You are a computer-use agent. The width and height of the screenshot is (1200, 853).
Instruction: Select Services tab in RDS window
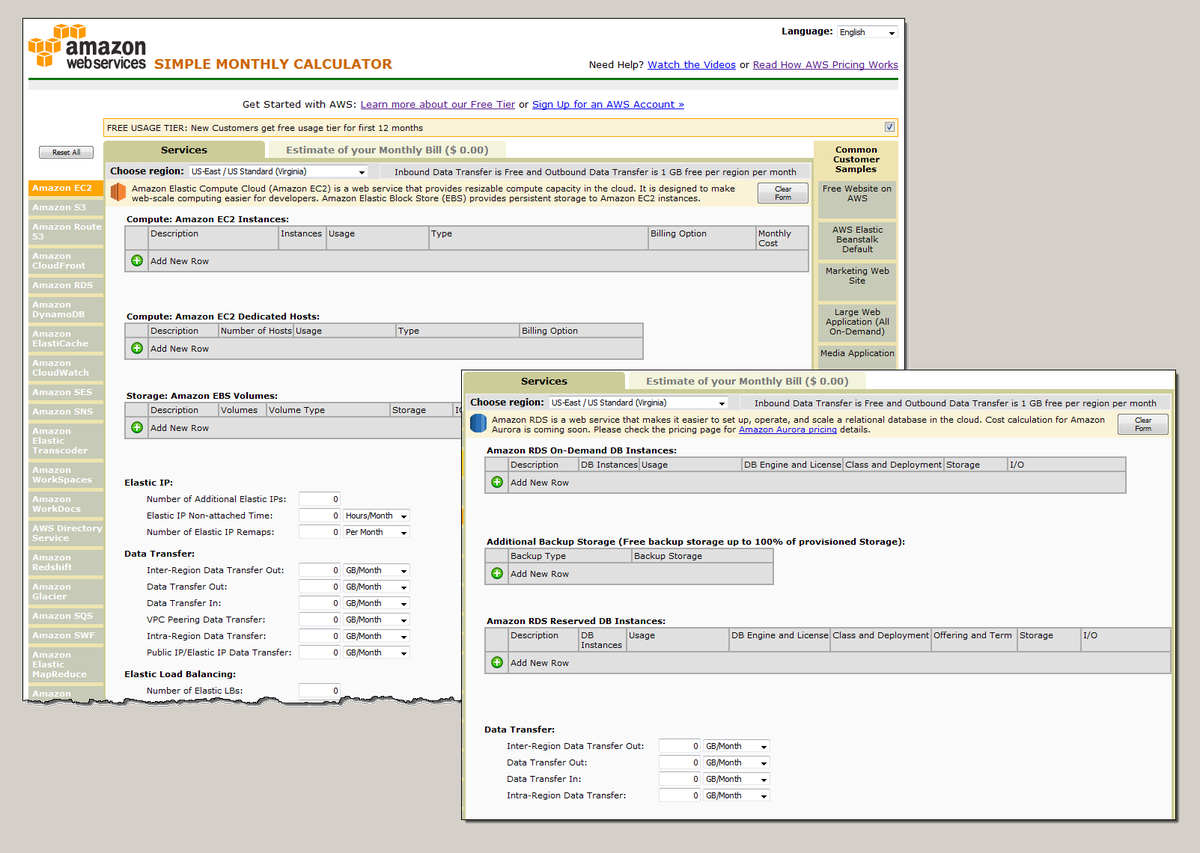click(x=544, y=381)
